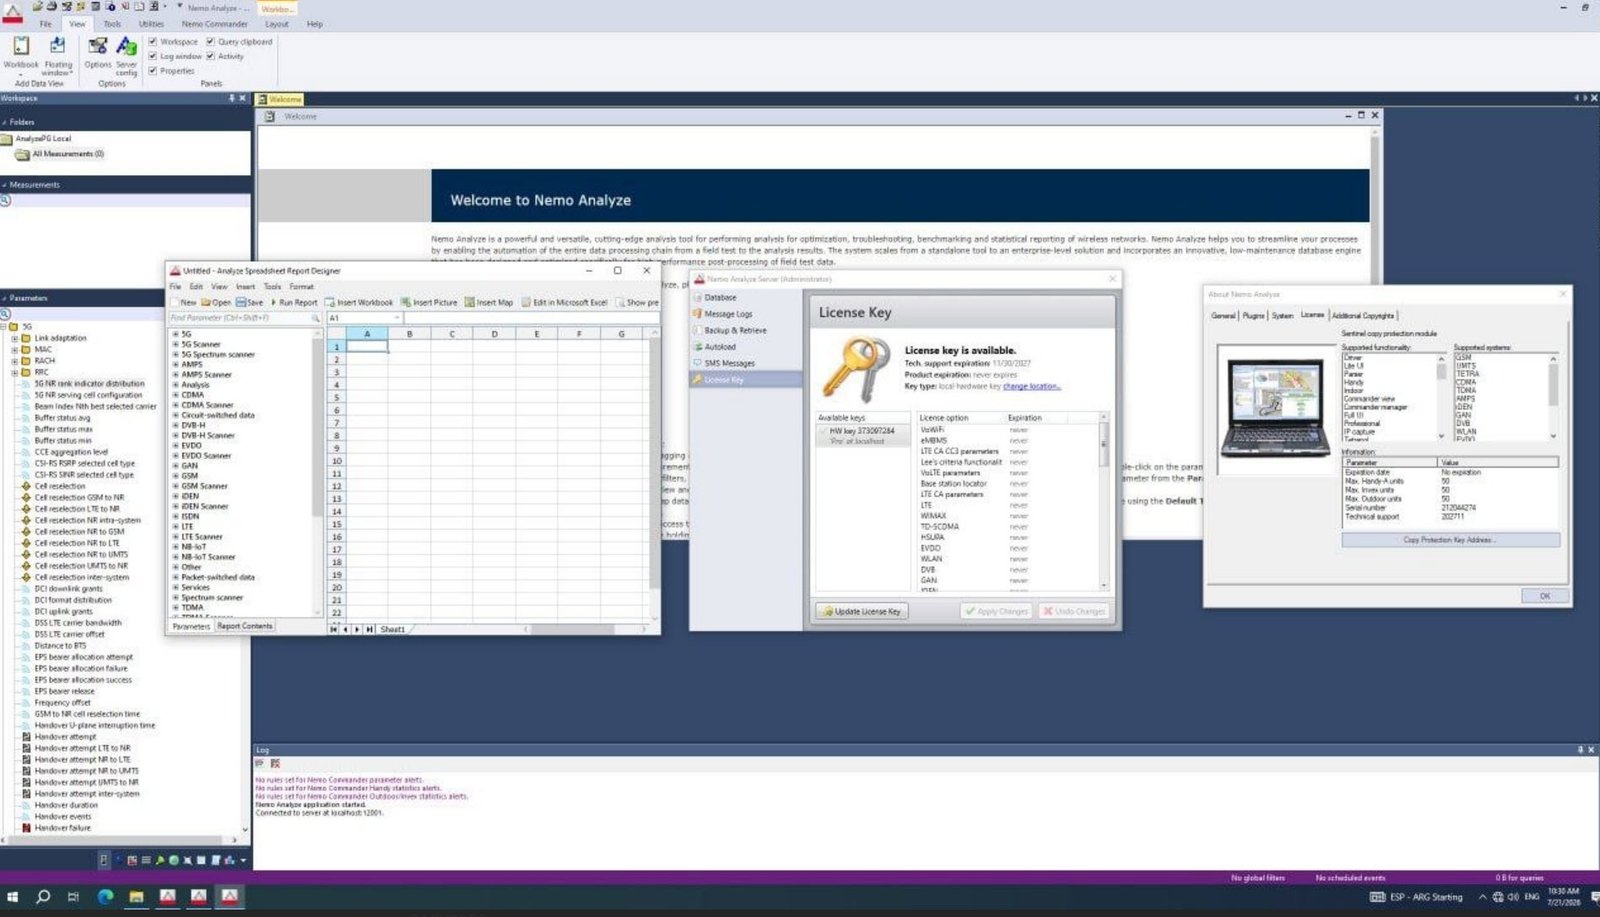Open the Tools ribbon tab

click(x=112, y=24)
